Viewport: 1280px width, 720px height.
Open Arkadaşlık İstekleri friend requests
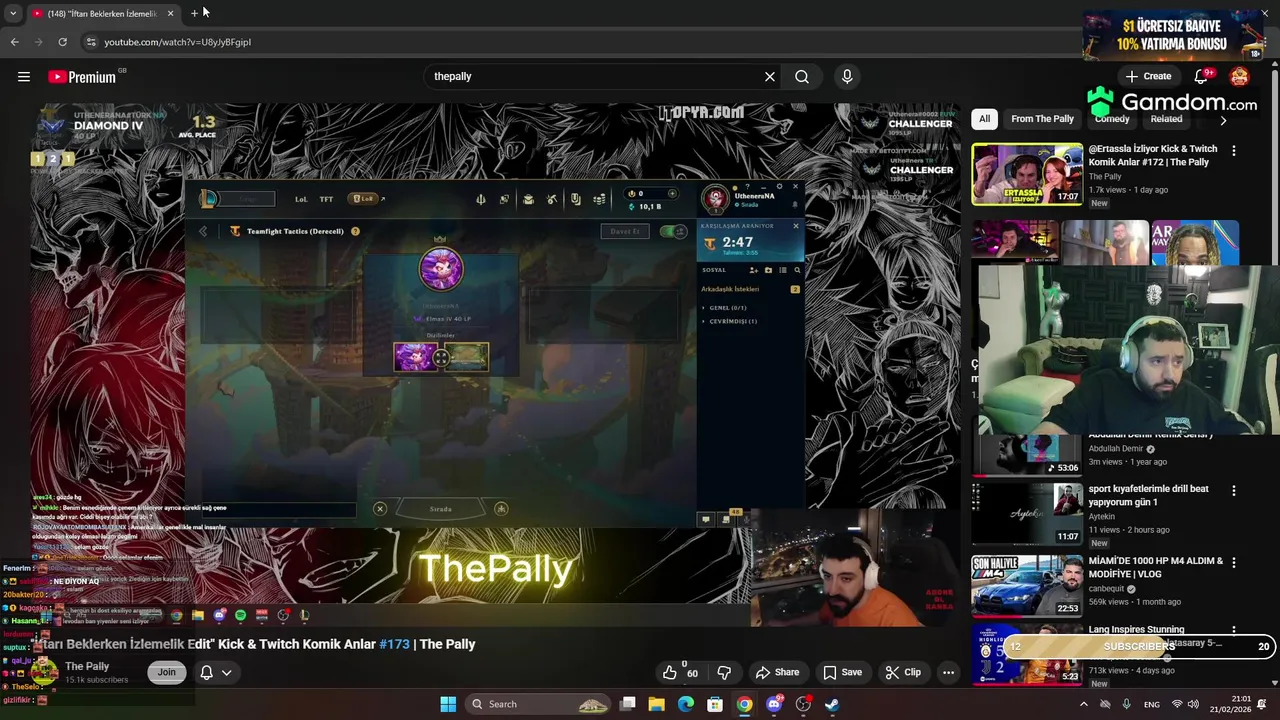[730, 289]
